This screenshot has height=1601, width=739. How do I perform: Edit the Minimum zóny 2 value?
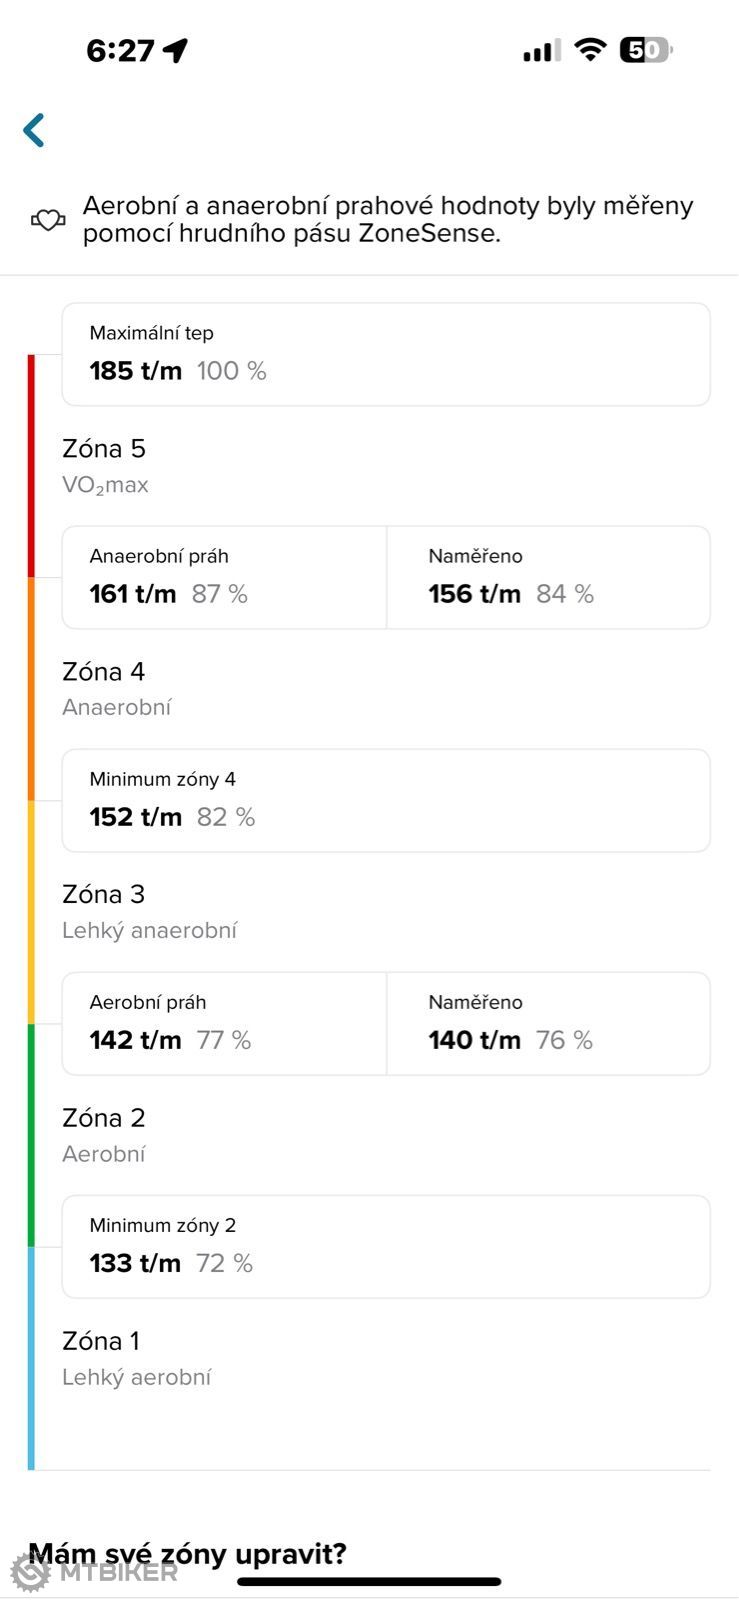(x=386, y=1247)
